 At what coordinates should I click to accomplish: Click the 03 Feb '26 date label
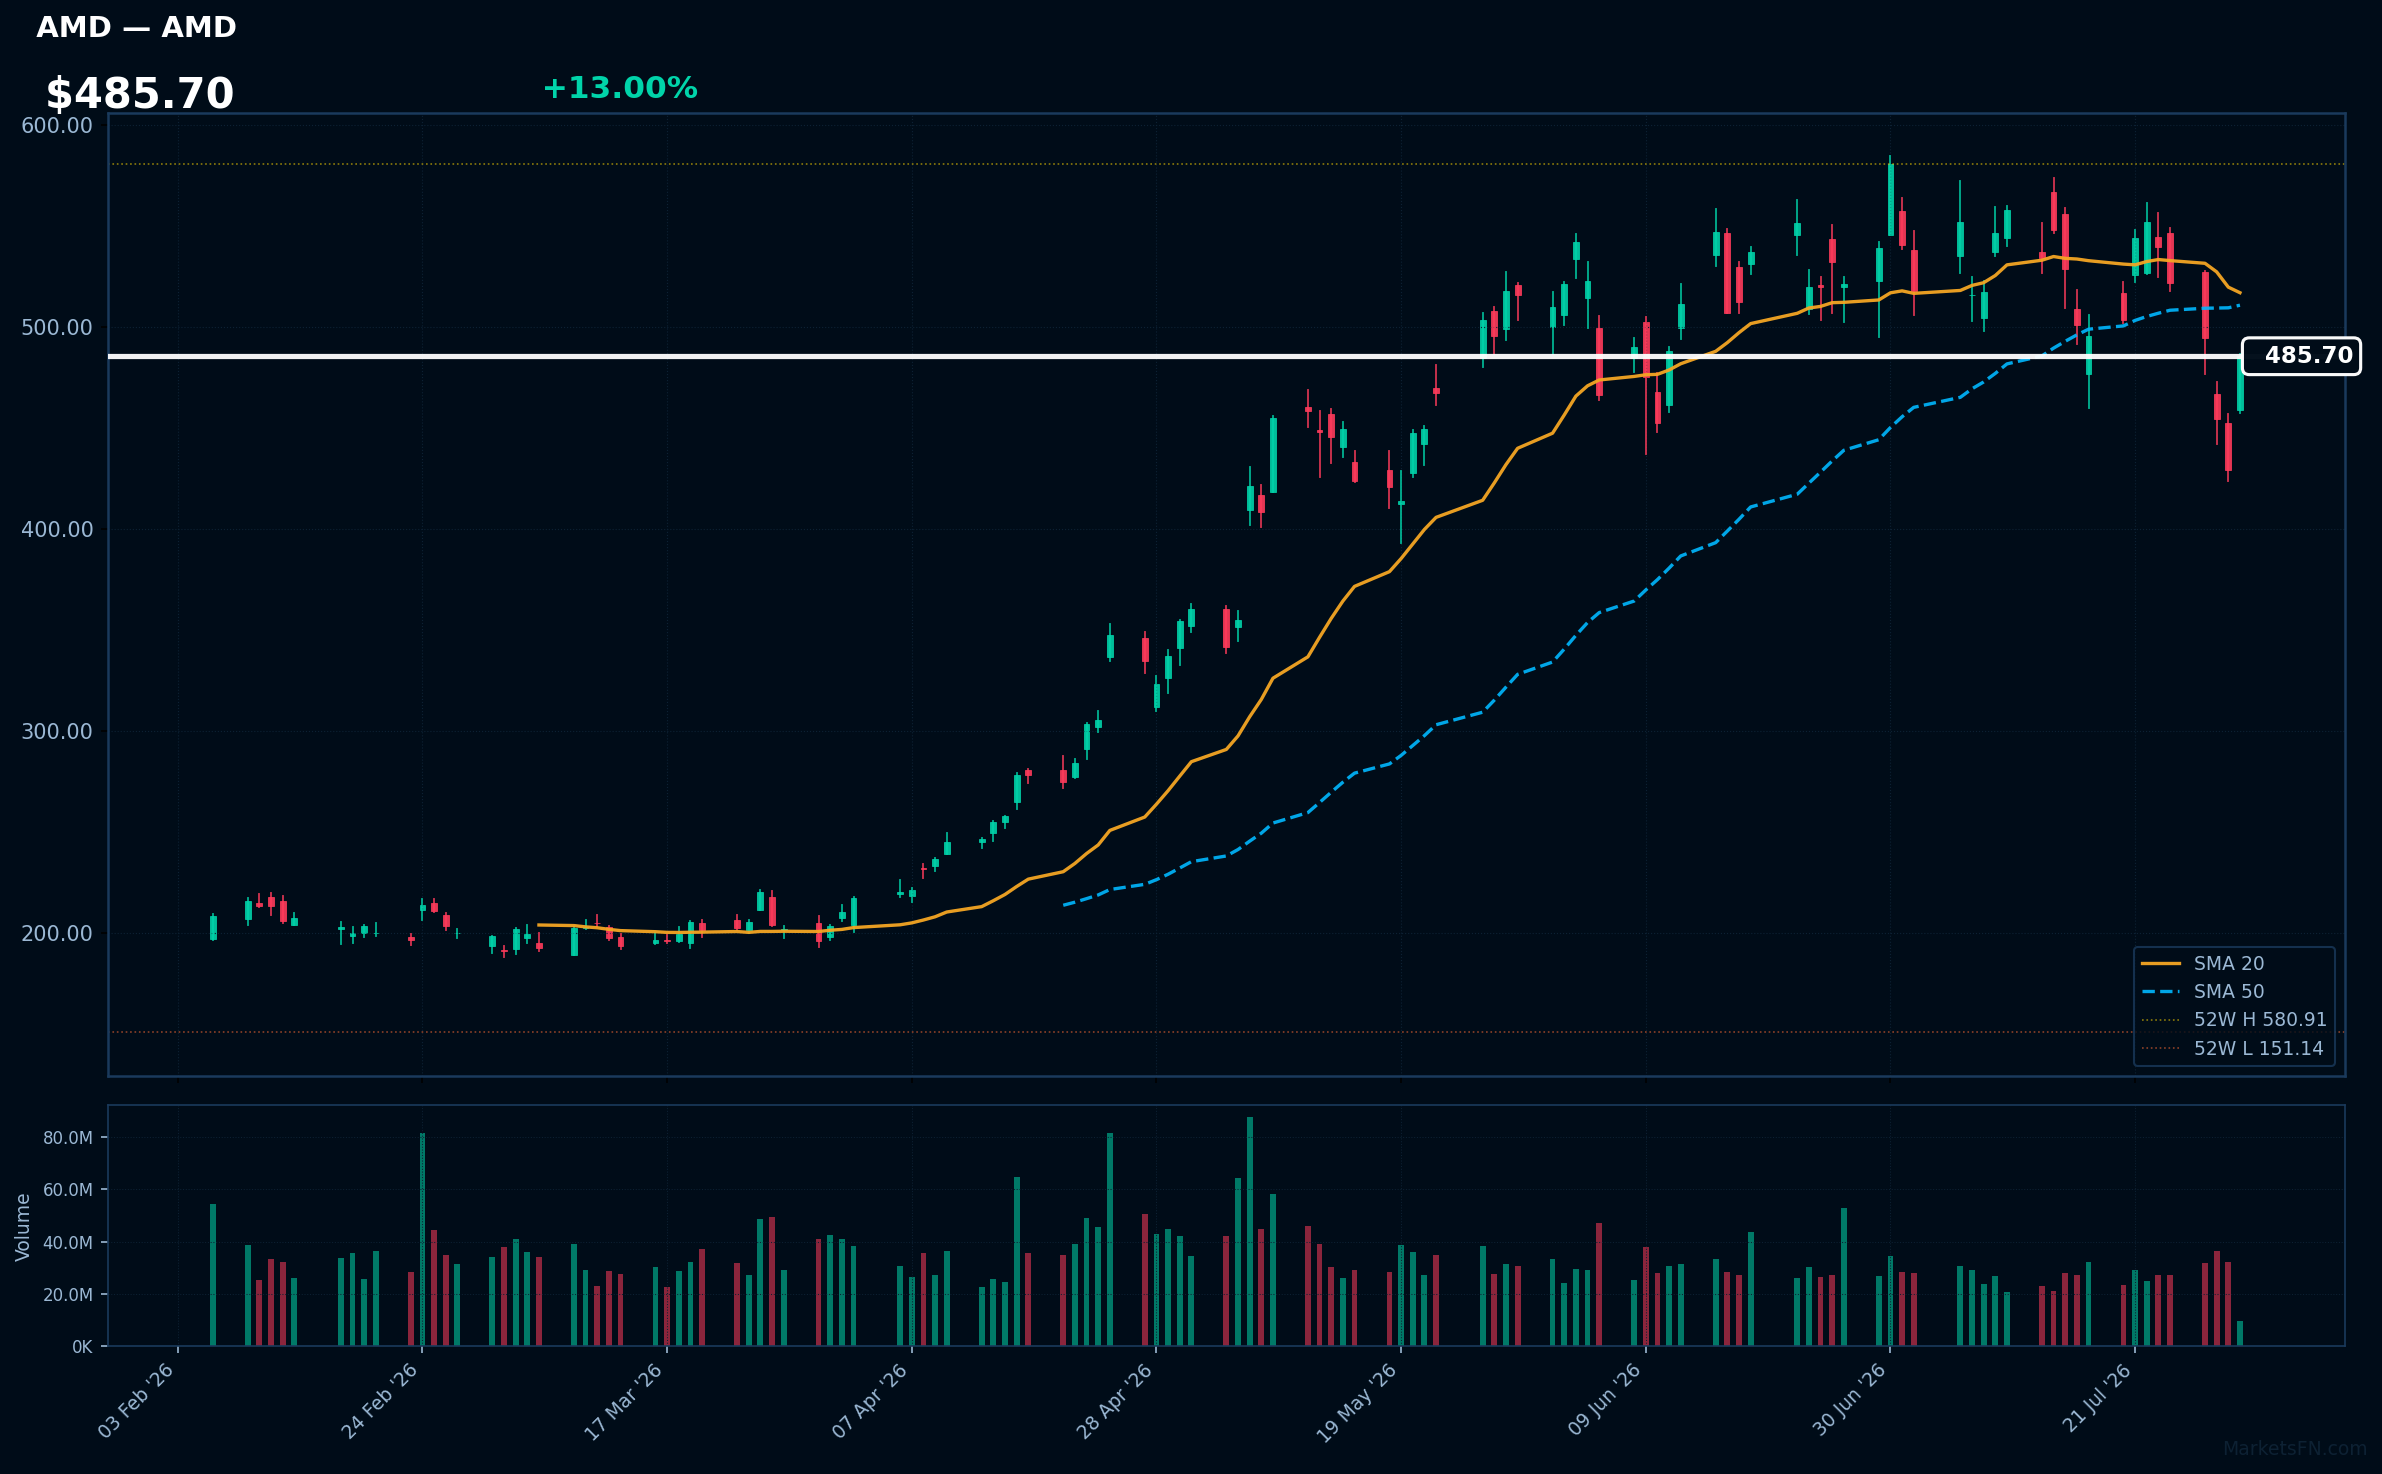click(x=137, y=1400)
